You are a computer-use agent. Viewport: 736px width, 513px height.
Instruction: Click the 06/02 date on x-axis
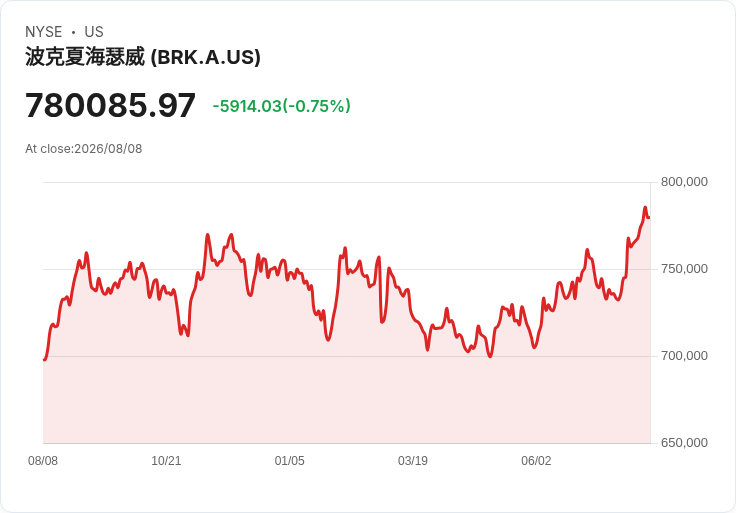pyautogui.click(x=536, y=461)
